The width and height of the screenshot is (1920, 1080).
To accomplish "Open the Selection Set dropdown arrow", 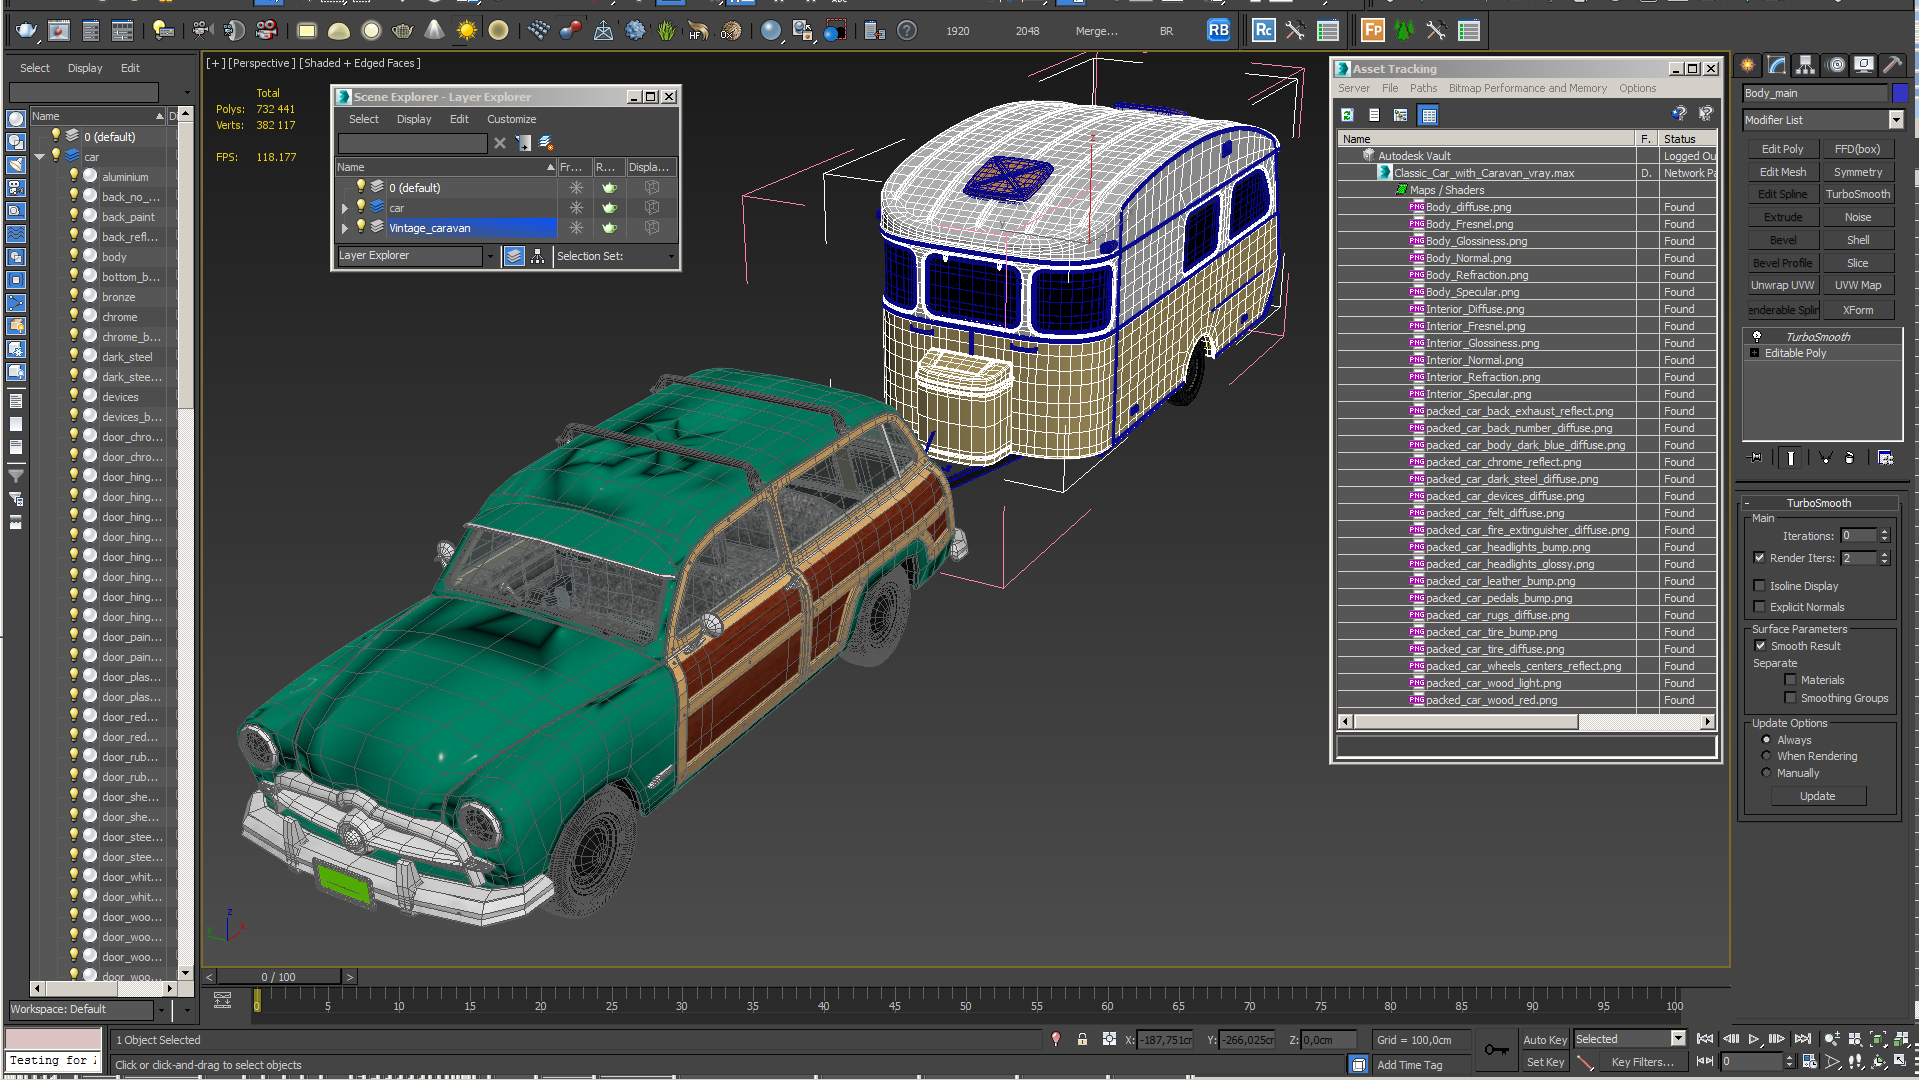I will (671, 256).
